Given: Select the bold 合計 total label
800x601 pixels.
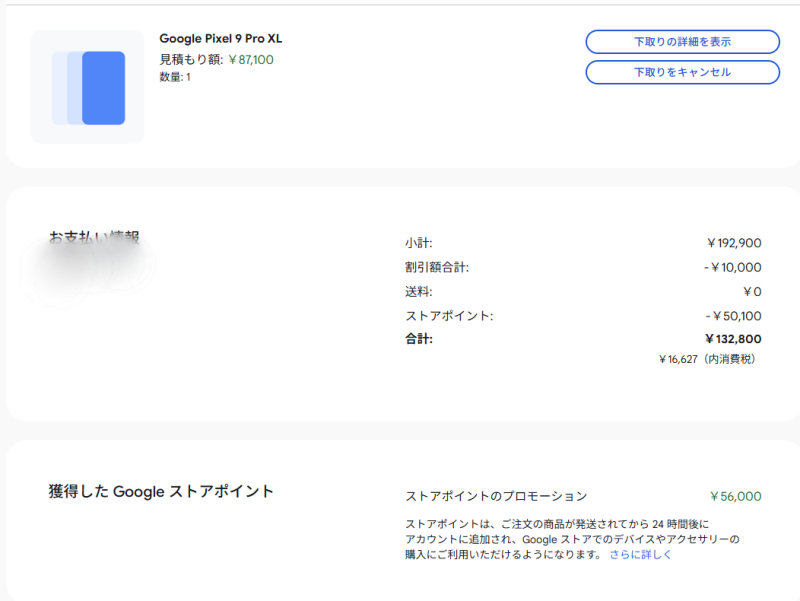Looking at the screenshot, I should [419, 339].
